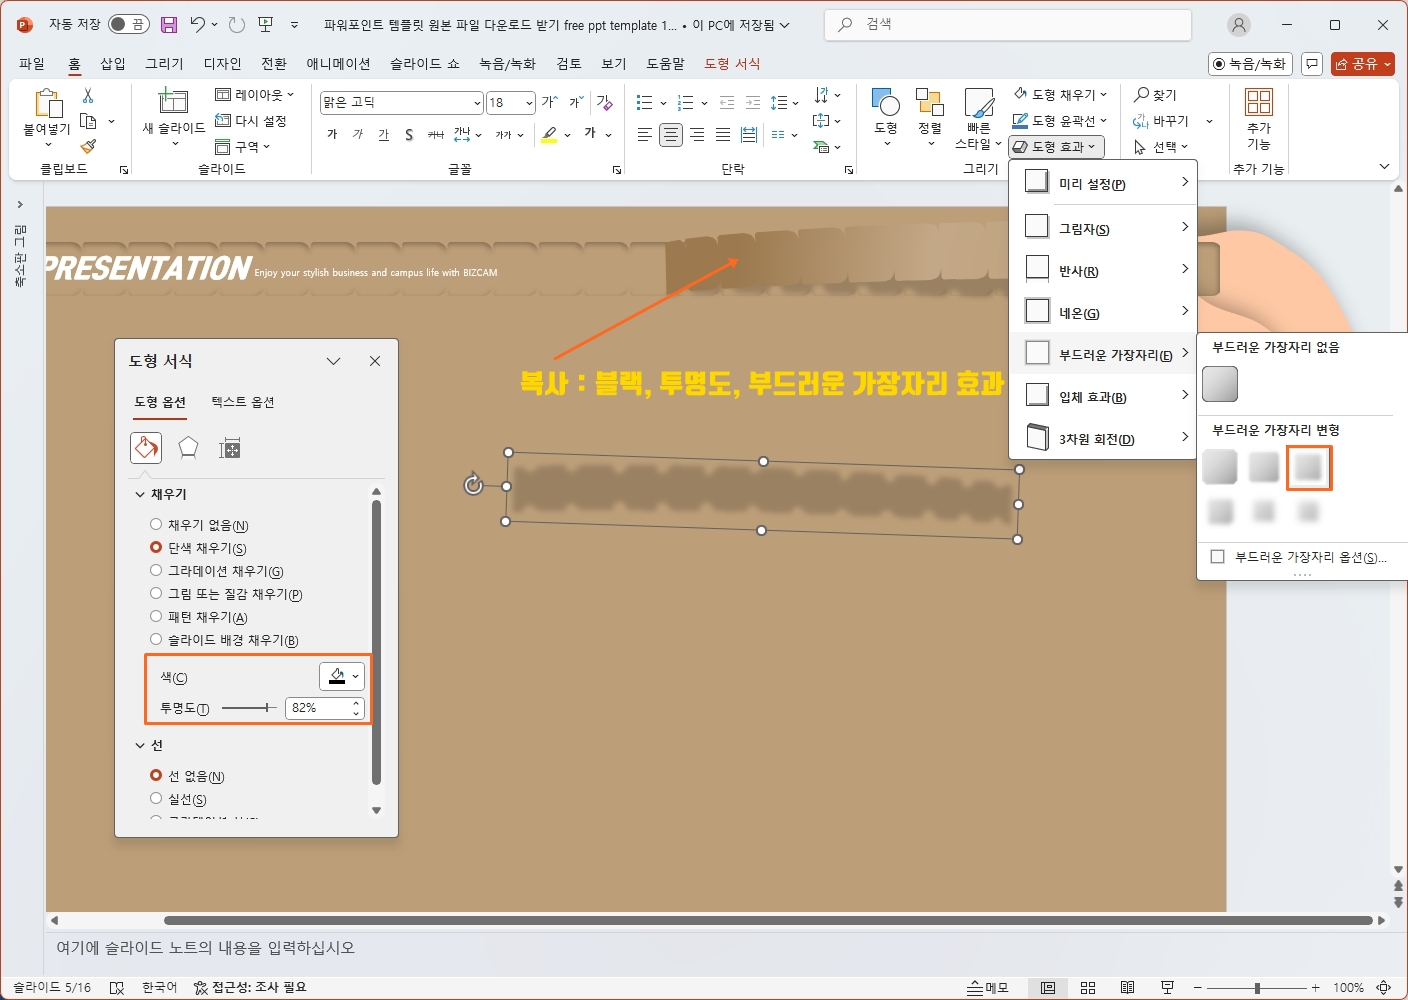Image resolution: width=1408 pixels, height=1000 pixels.
Task: Switch to Reading view icon
Action: [1127, 988]
